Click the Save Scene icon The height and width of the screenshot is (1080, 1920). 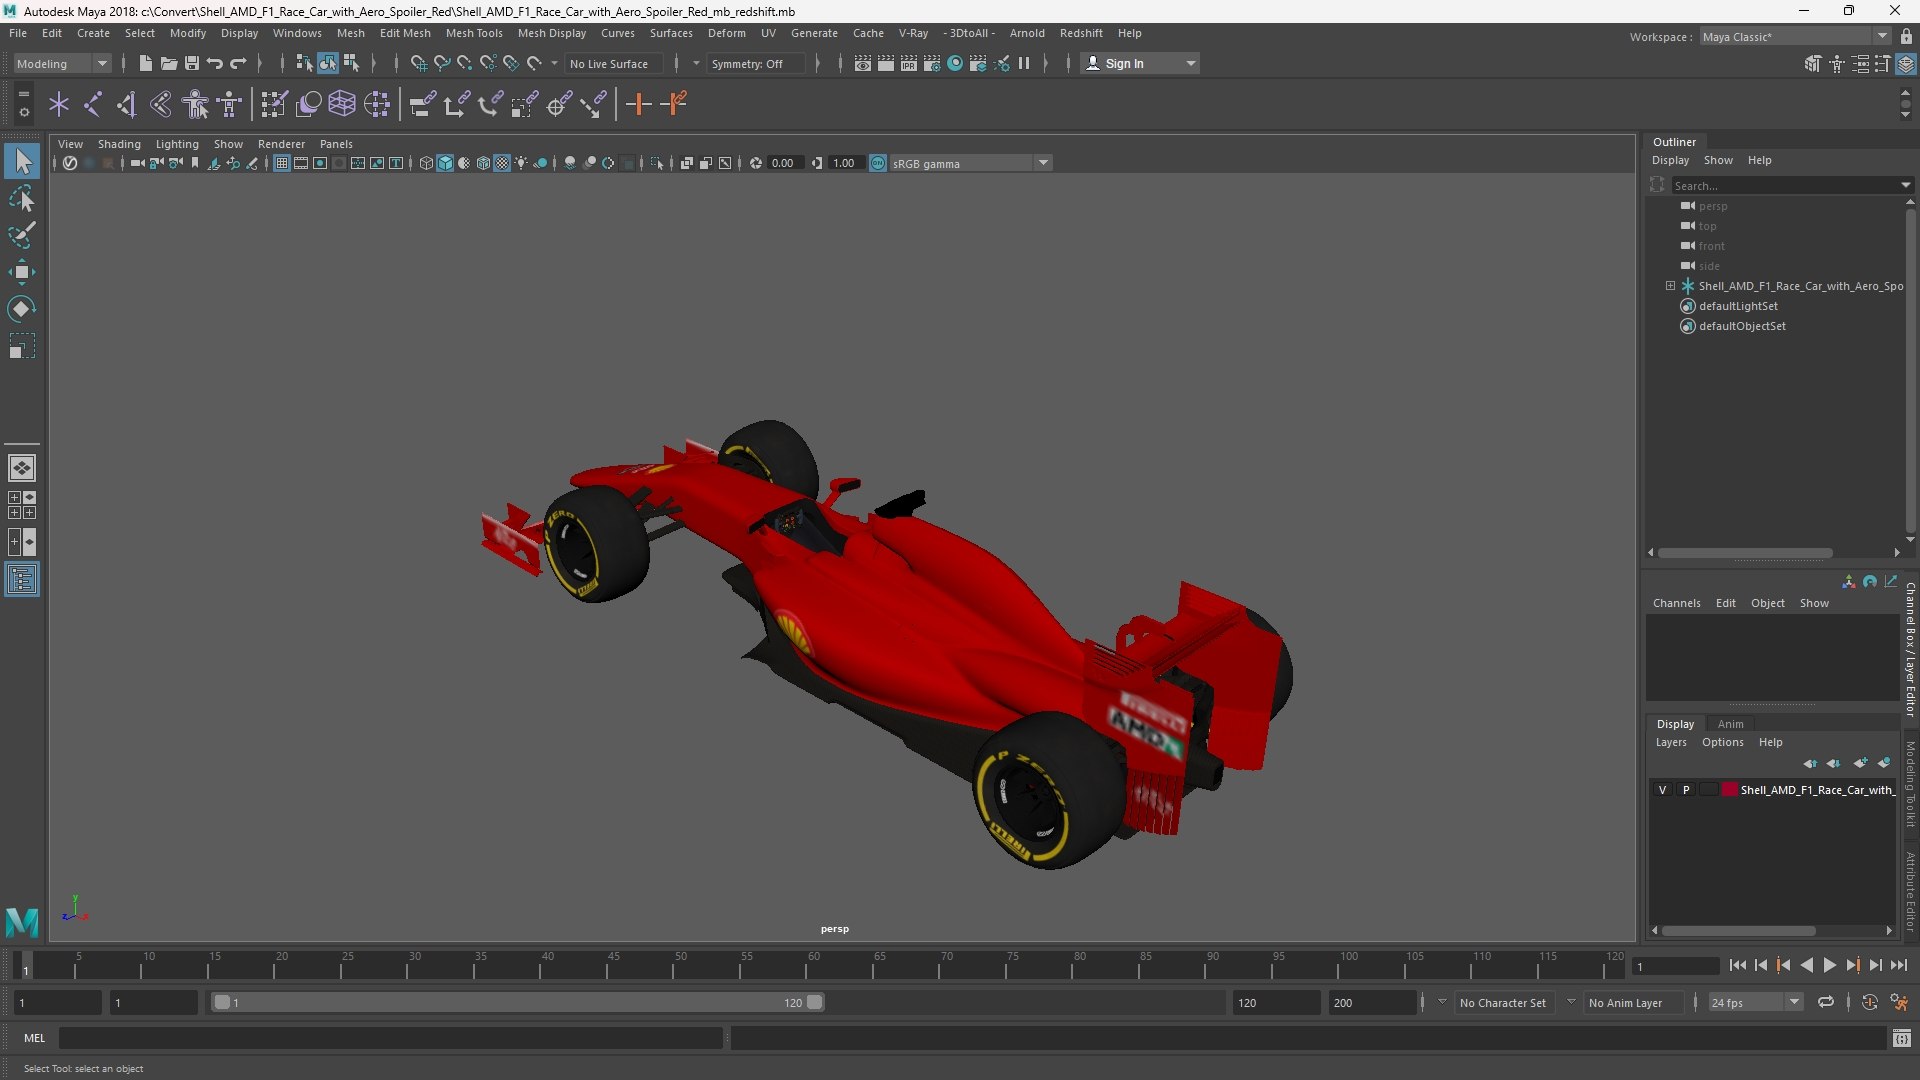[192, 63]
